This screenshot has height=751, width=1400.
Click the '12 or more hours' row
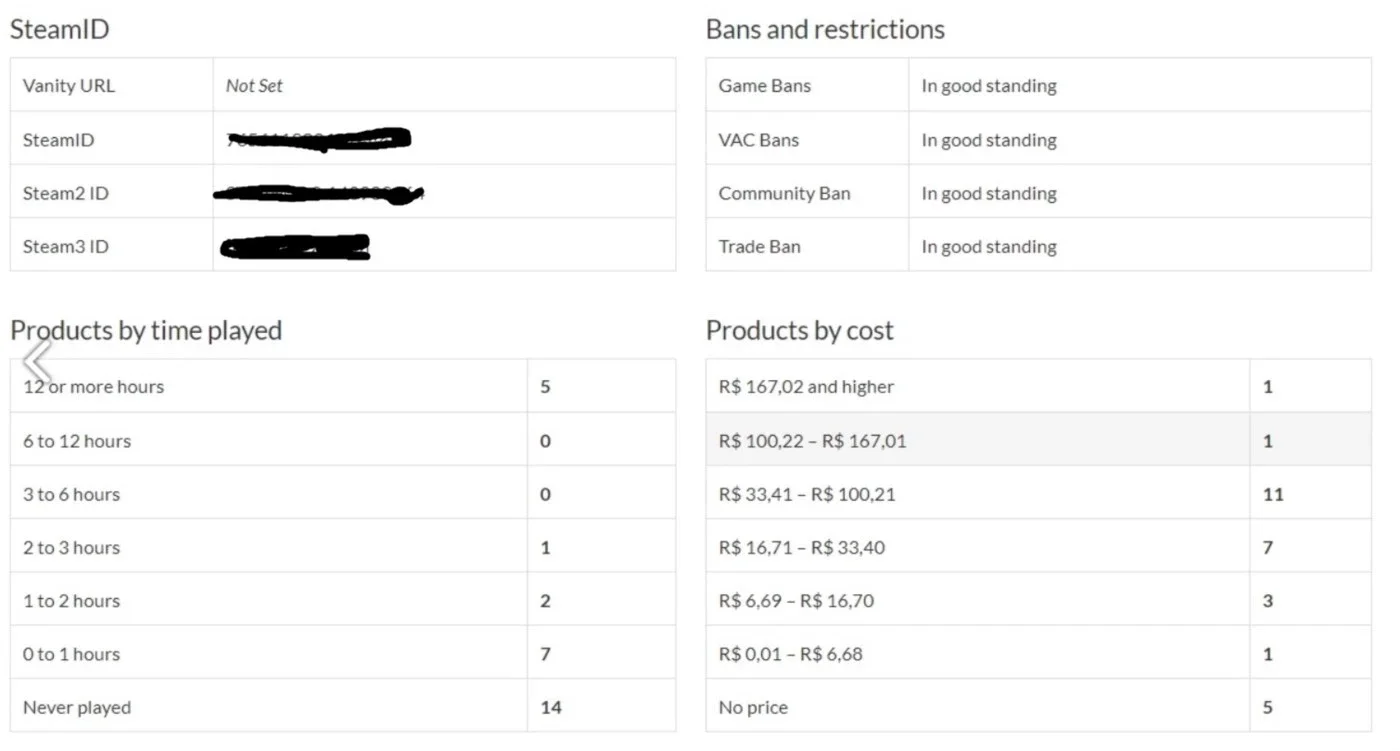coord(343,386)
